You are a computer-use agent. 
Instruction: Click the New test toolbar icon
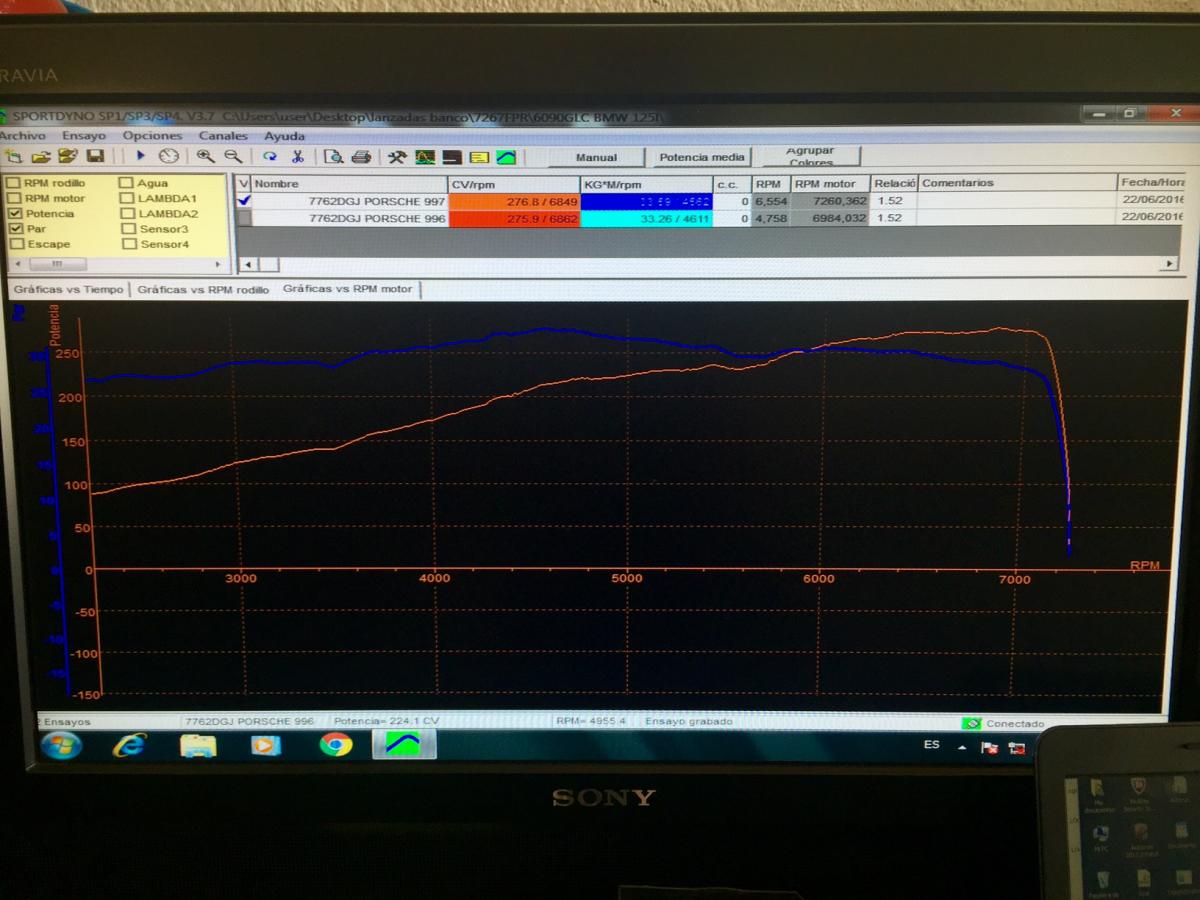tap(13, 156)
